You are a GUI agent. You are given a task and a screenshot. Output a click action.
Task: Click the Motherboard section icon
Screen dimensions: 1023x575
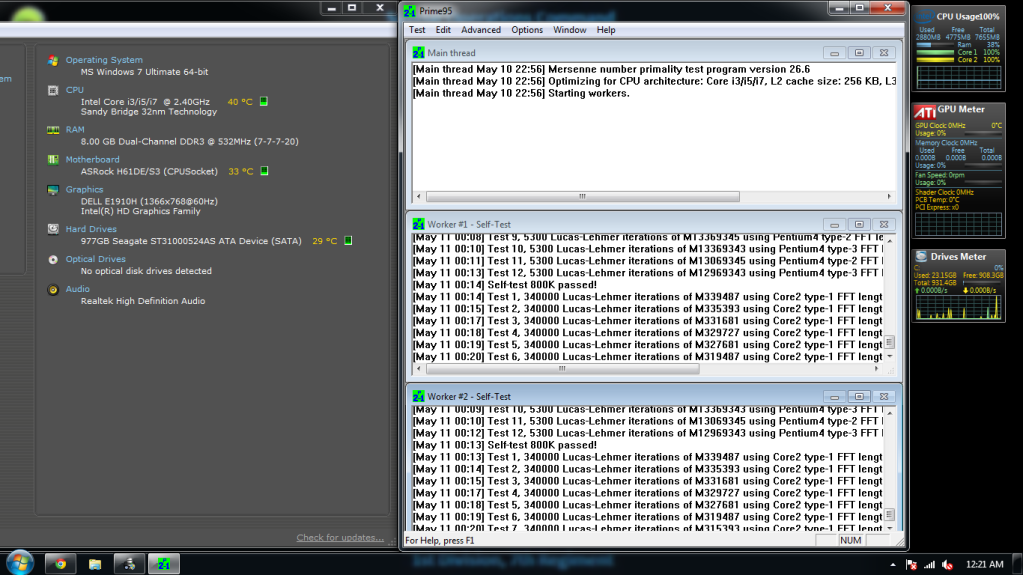tap(53, 160)
